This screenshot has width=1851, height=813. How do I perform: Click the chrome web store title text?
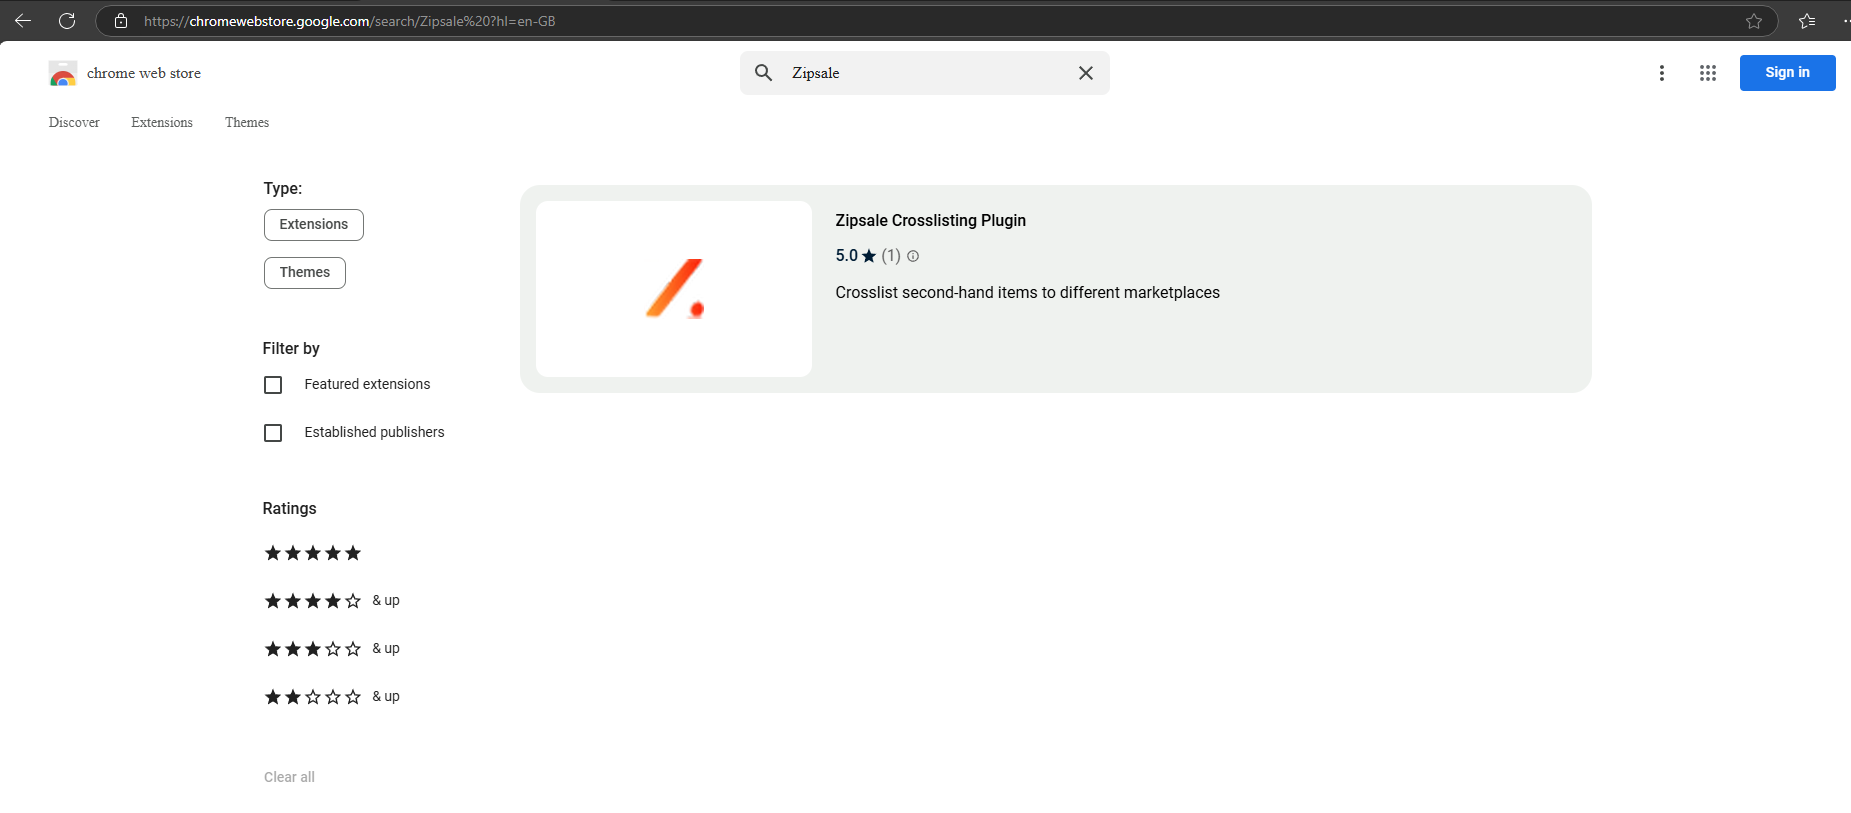(x=144, y=73)
